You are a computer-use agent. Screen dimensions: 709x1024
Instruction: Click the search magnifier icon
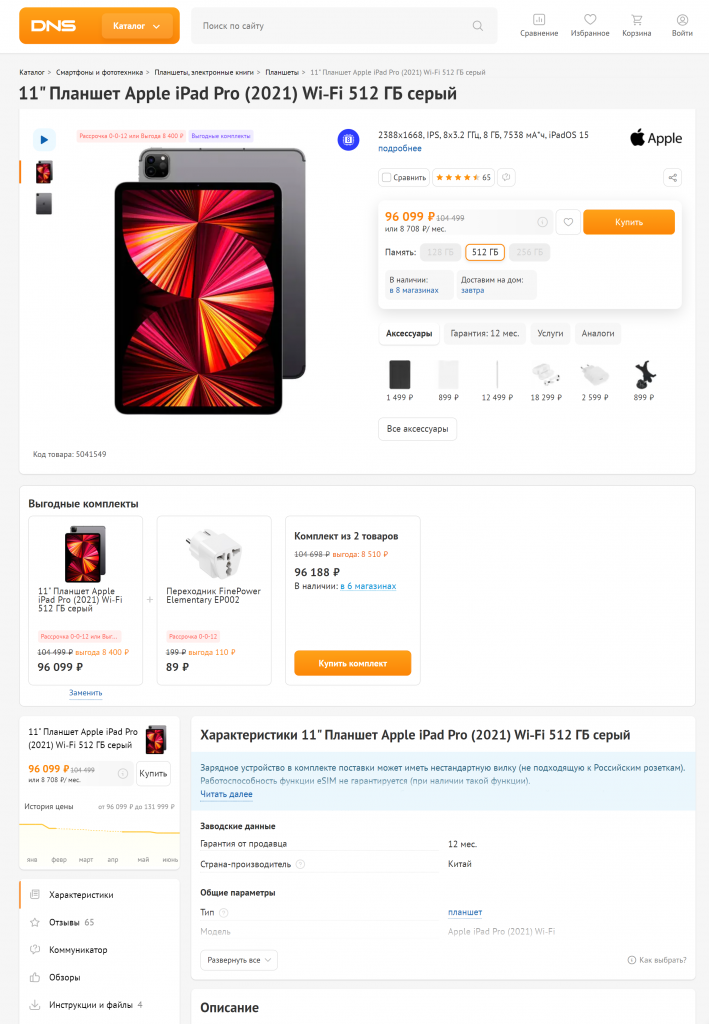tap(478, 26)
